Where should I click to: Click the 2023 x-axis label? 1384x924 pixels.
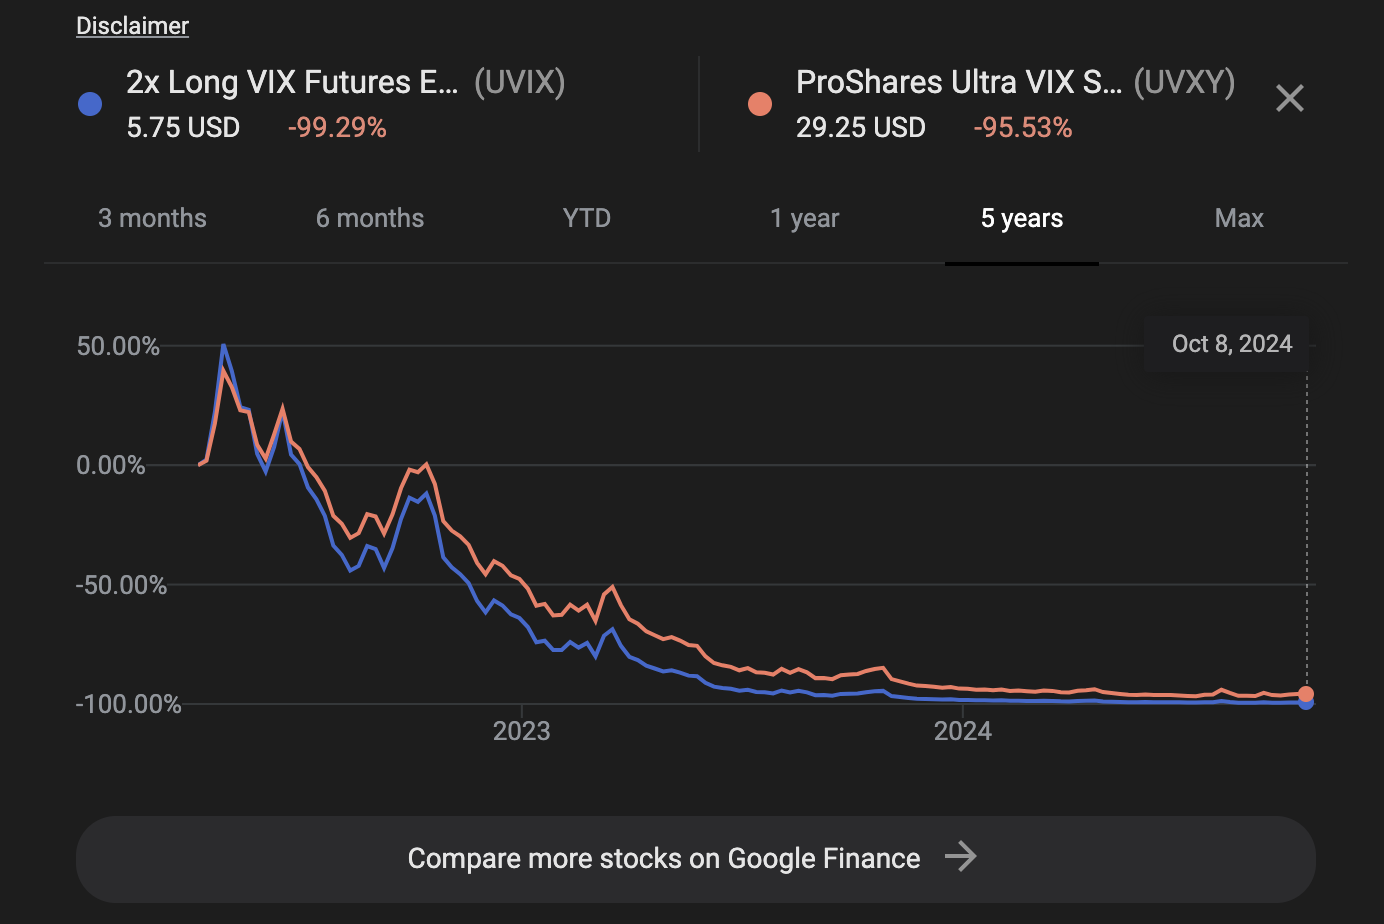click(521, 731)
